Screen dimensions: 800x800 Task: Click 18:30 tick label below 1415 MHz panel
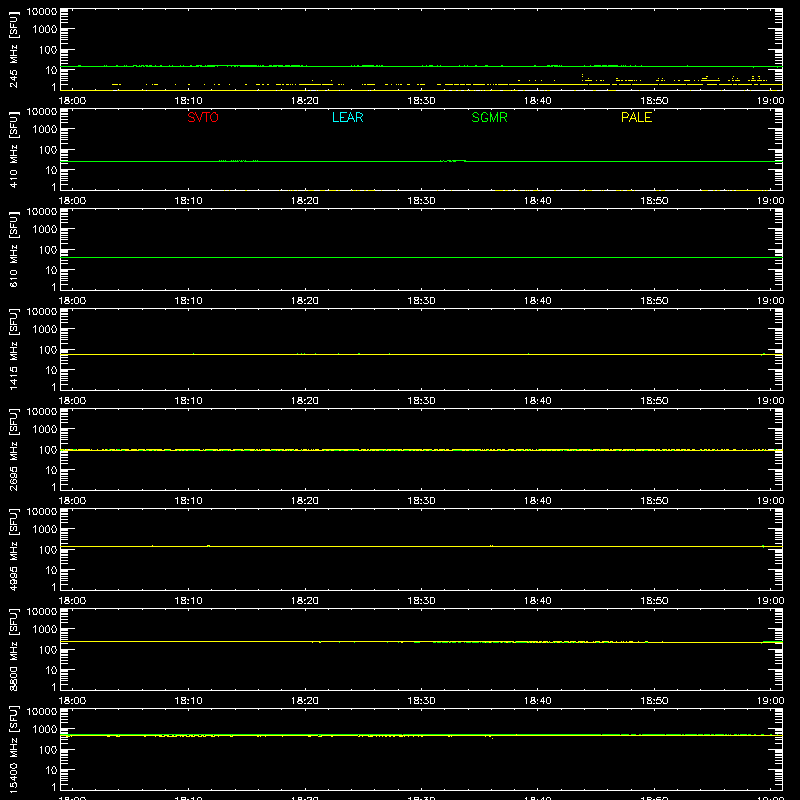coord(421,401)
